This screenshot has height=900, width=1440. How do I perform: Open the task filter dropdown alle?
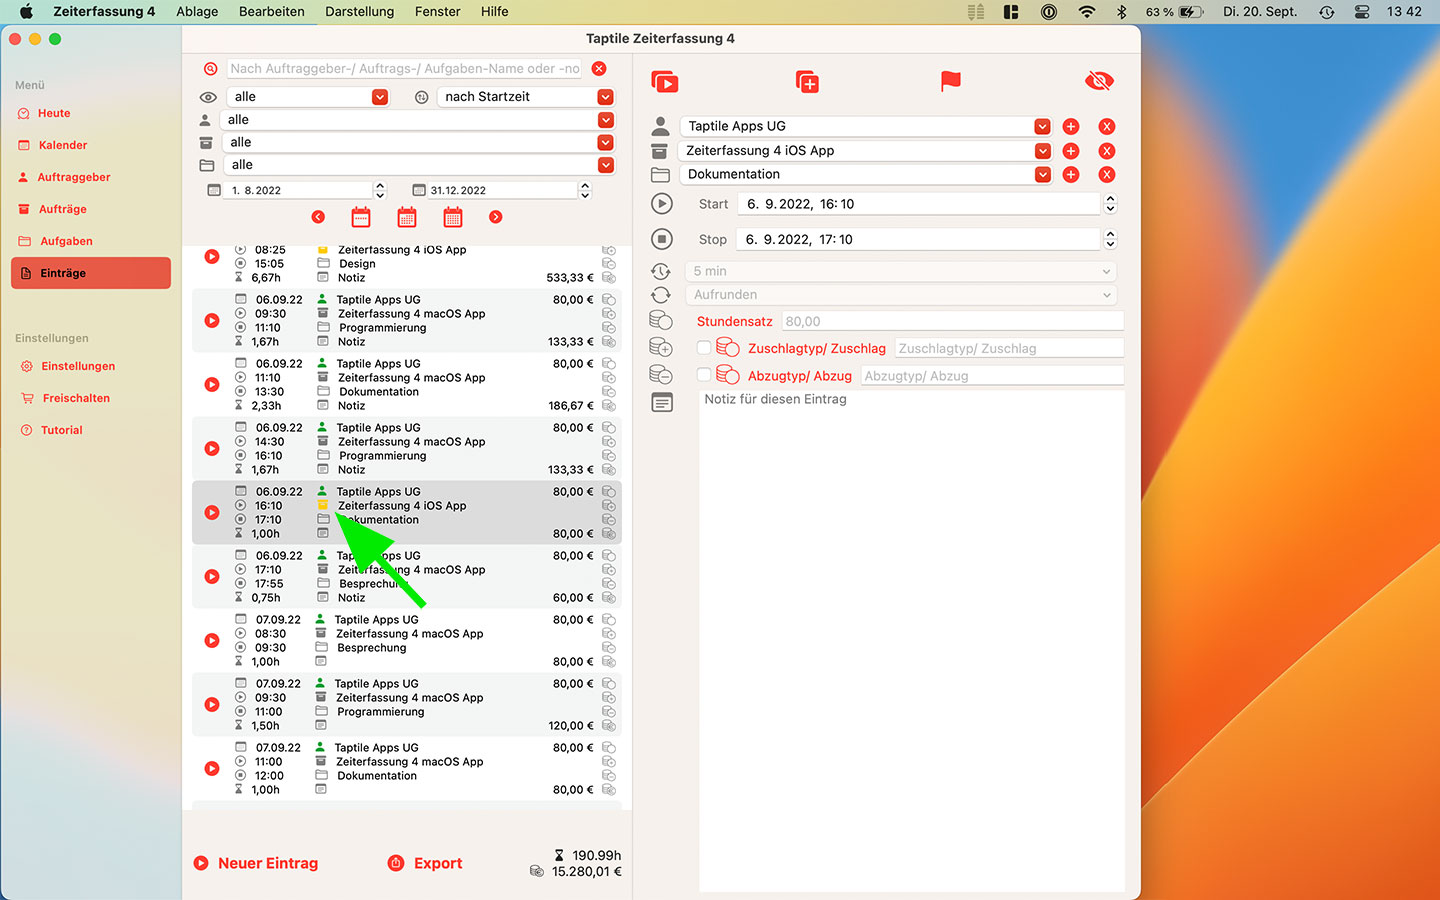tap(419, 165)
